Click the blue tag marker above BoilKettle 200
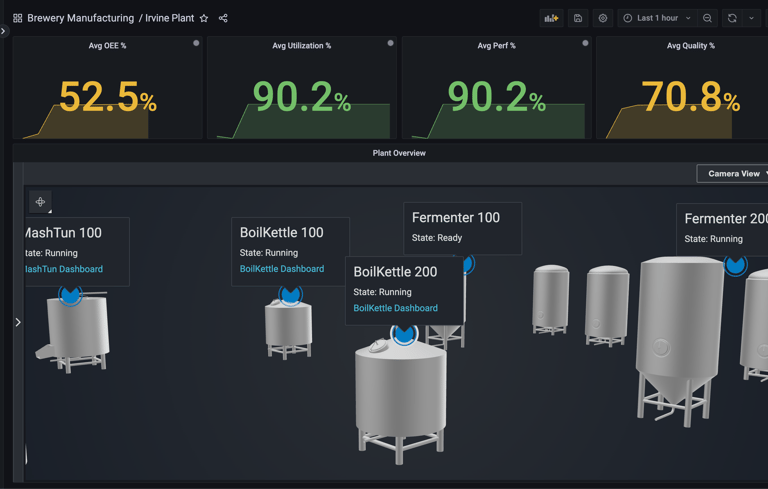The height and width of the screenshot is (489, 768). 404,335
